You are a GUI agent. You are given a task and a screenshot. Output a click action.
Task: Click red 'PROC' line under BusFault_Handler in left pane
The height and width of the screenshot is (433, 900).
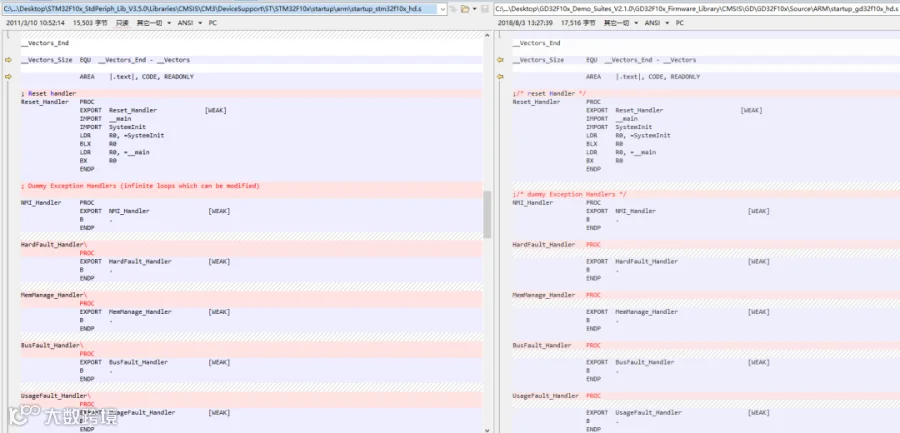tap(87, 354)
